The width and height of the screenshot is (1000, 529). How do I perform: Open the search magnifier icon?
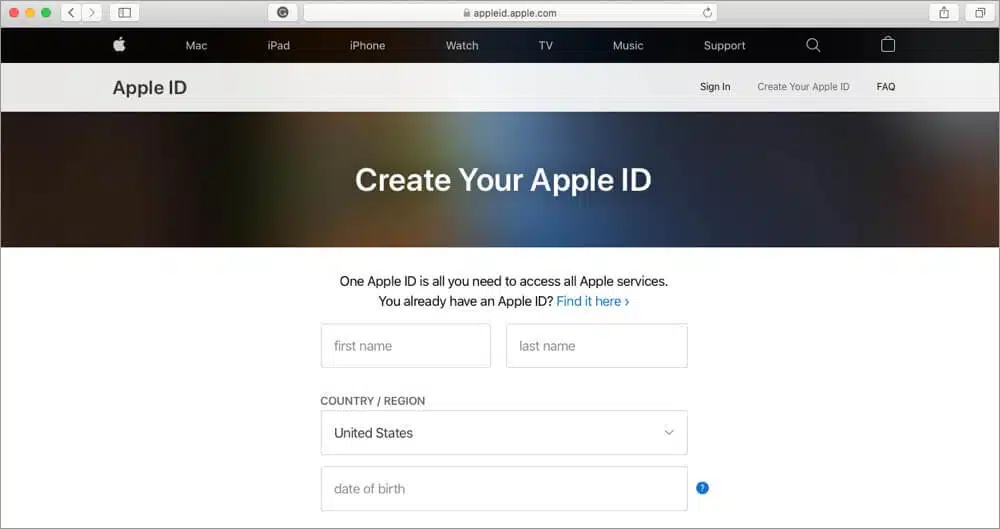pyautogui.click(x=812, y=45)
